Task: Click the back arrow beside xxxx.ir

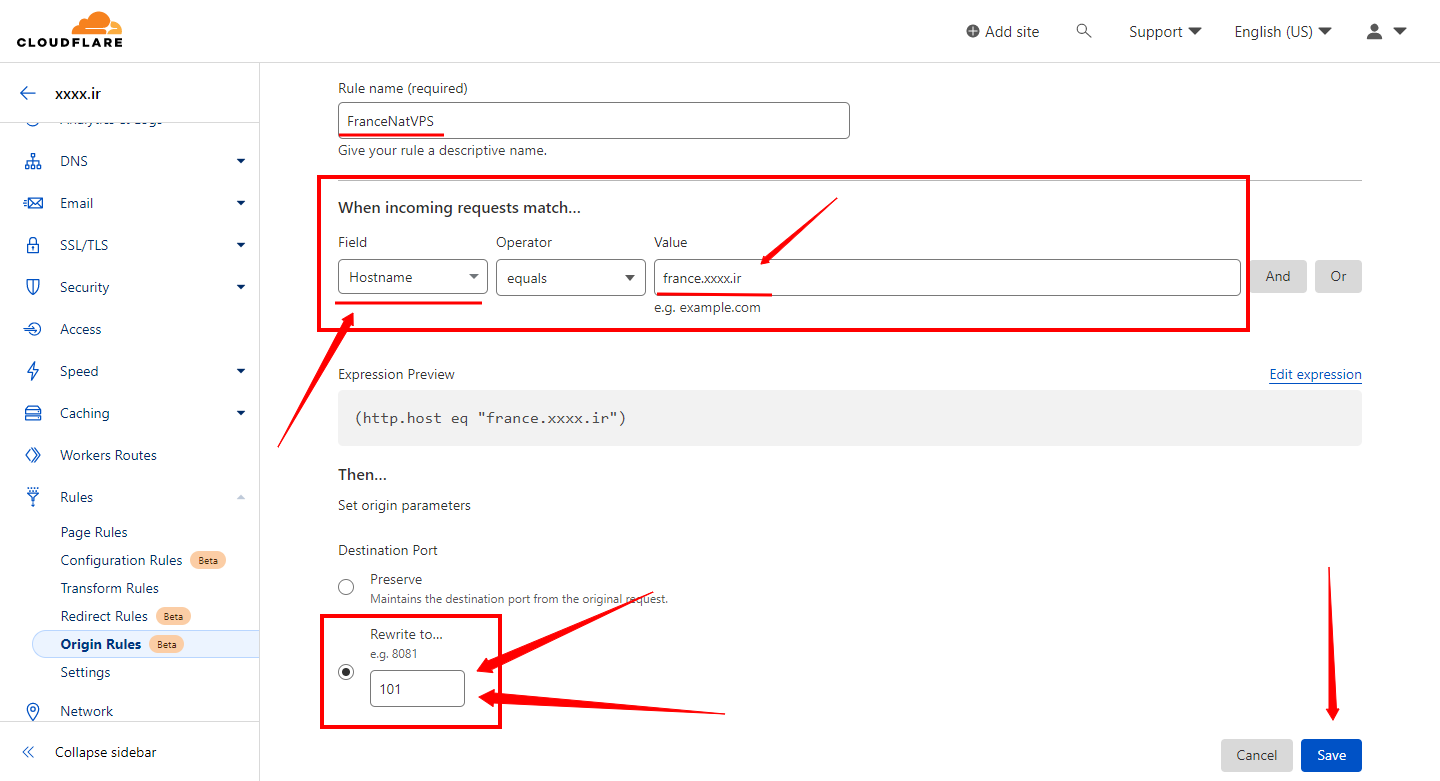Action: click(x=28, y=94)
